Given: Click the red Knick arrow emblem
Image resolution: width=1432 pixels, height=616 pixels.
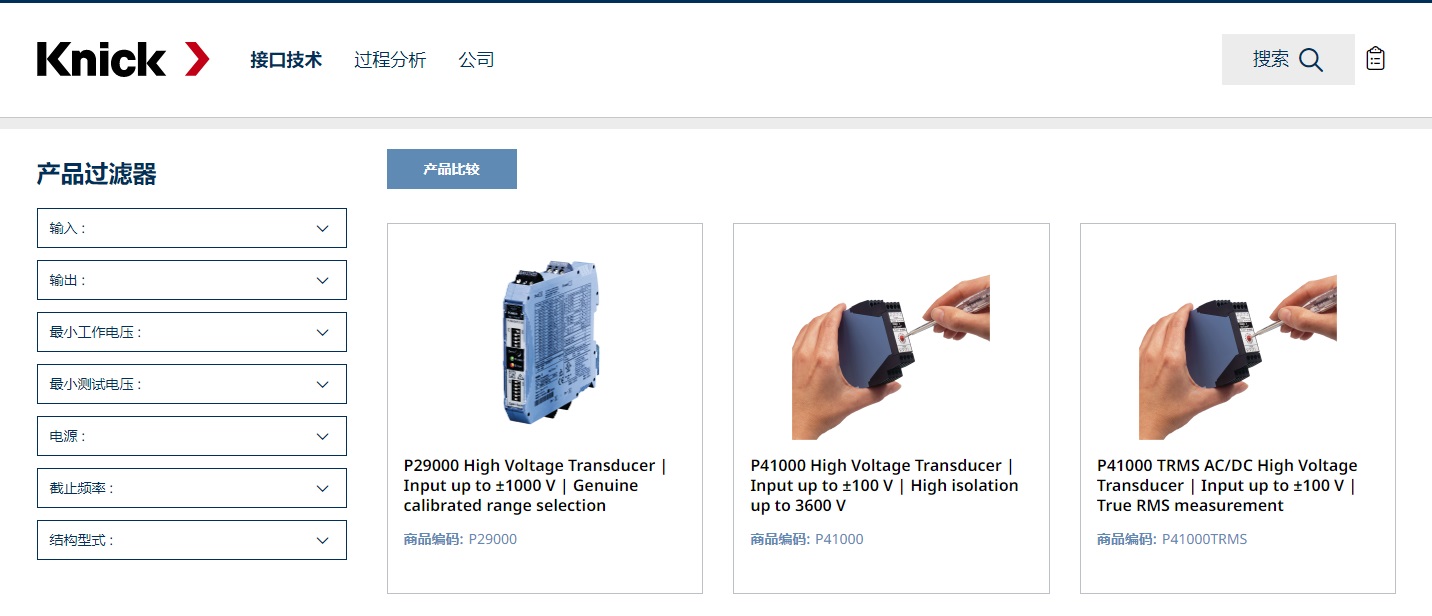Looking at the screenshot, I should point(197,59).
